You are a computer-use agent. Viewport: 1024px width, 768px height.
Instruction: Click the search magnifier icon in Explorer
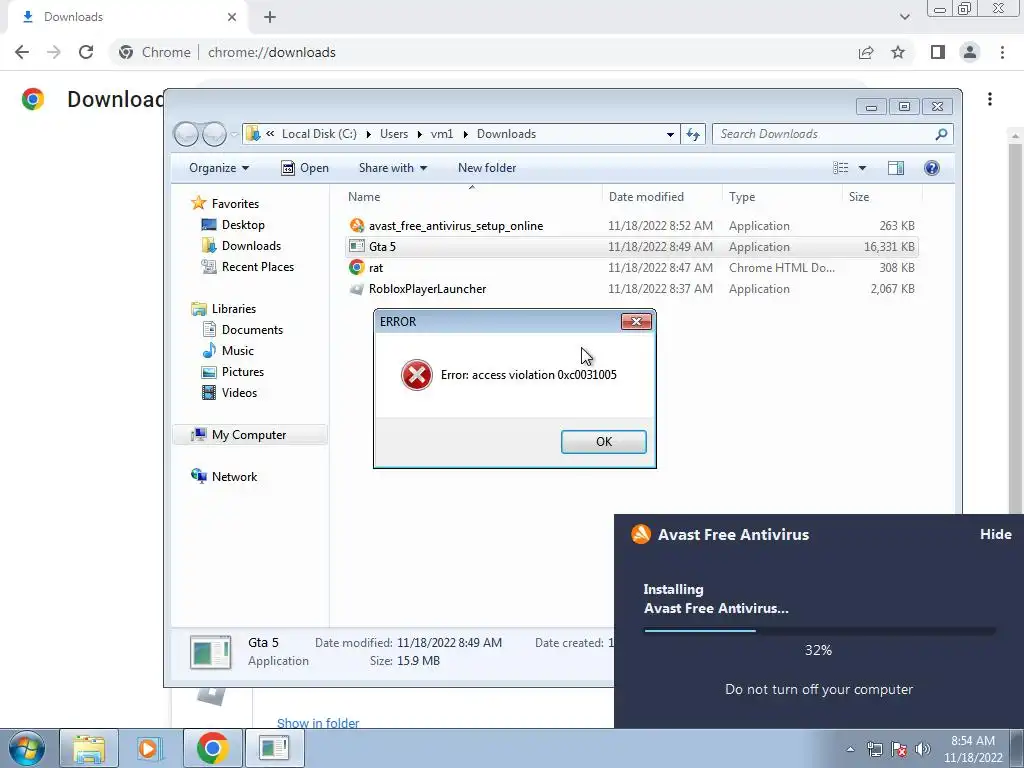941,134
